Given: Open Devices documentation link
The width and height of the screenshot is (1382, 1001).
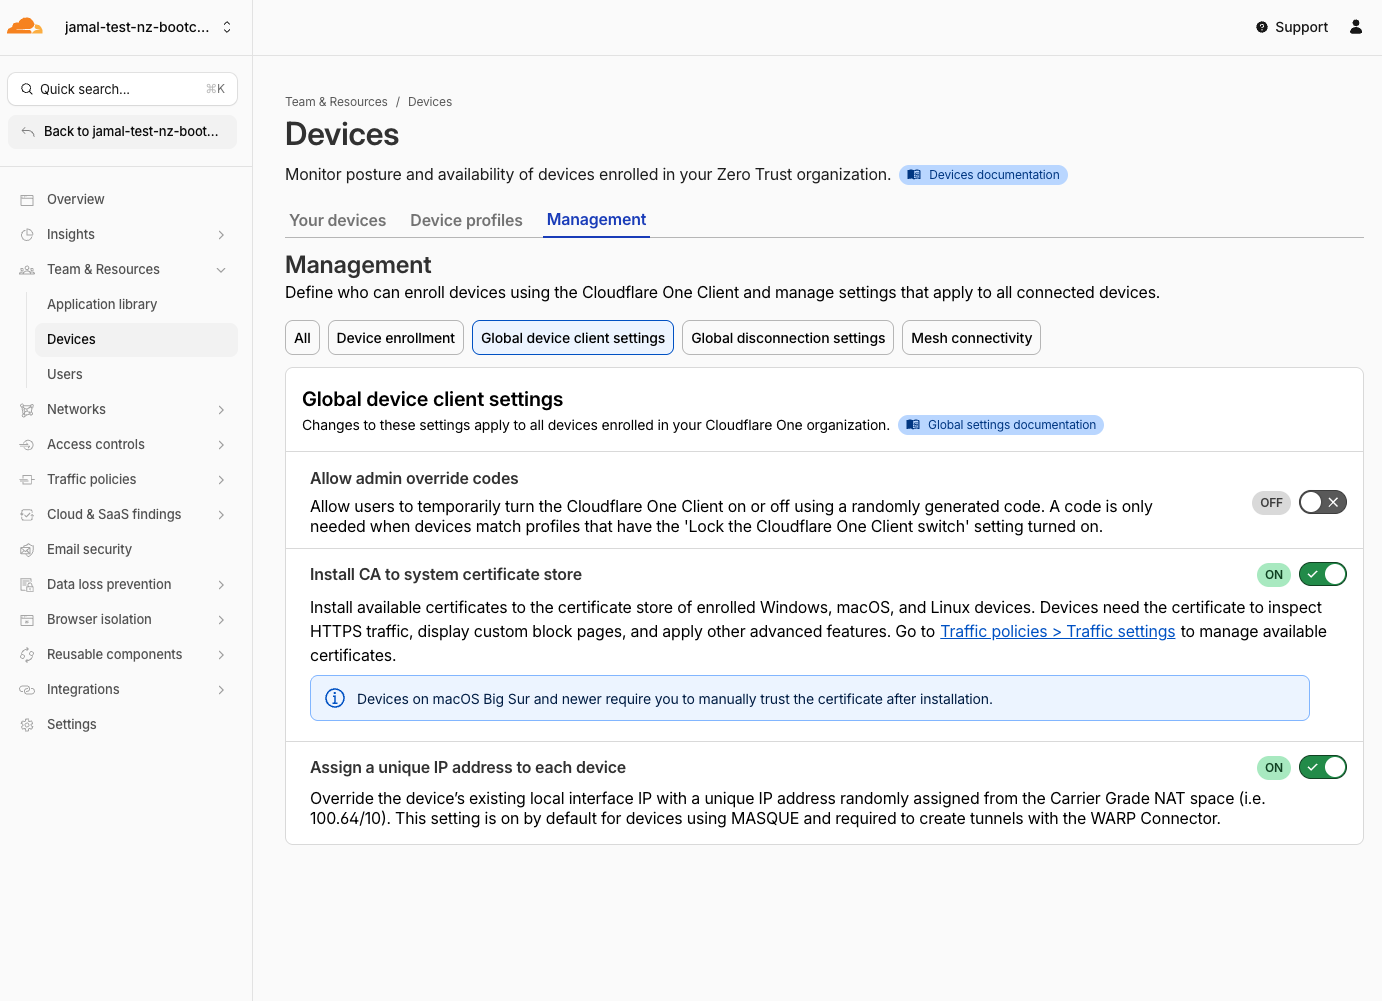Looking at the screenshot, I should 983,175.
